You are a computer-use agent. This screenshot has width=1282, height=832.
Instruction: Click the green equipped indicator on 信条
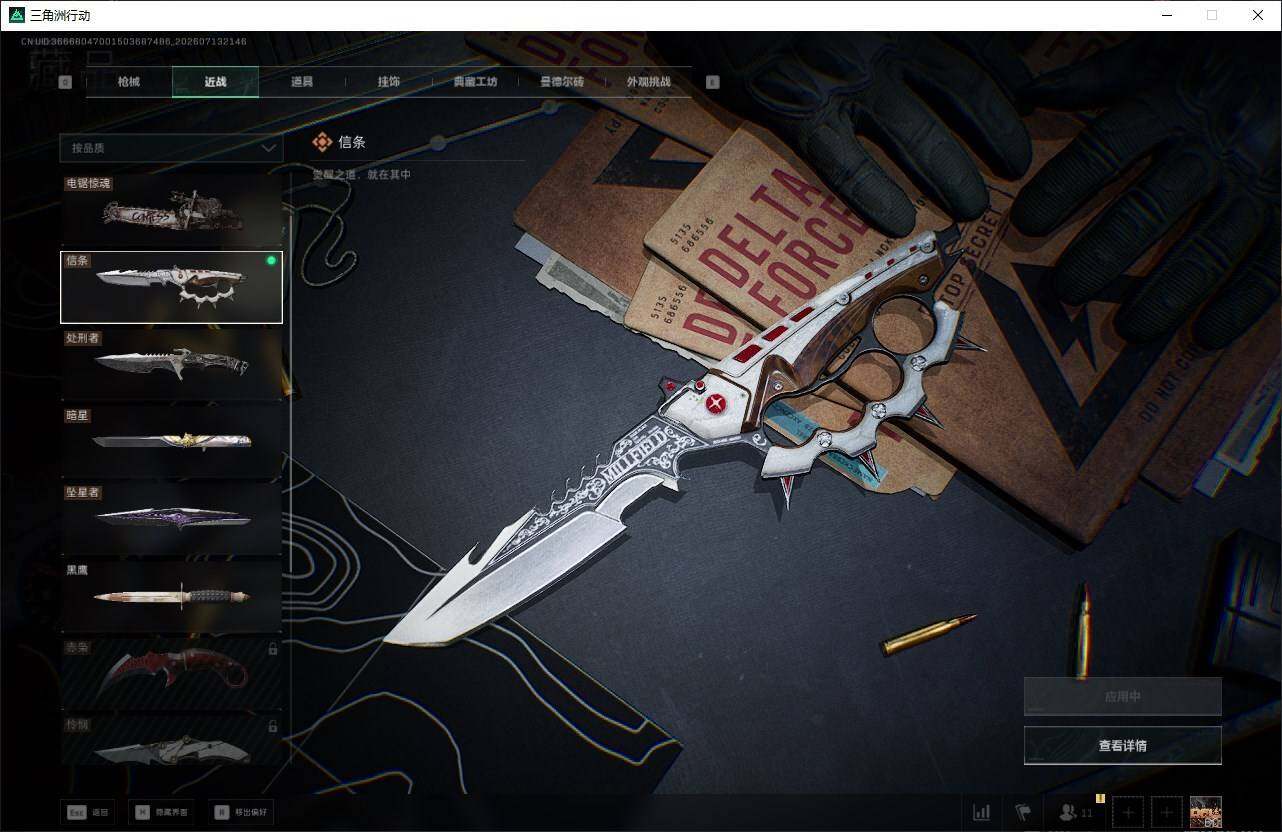(271, 261)
